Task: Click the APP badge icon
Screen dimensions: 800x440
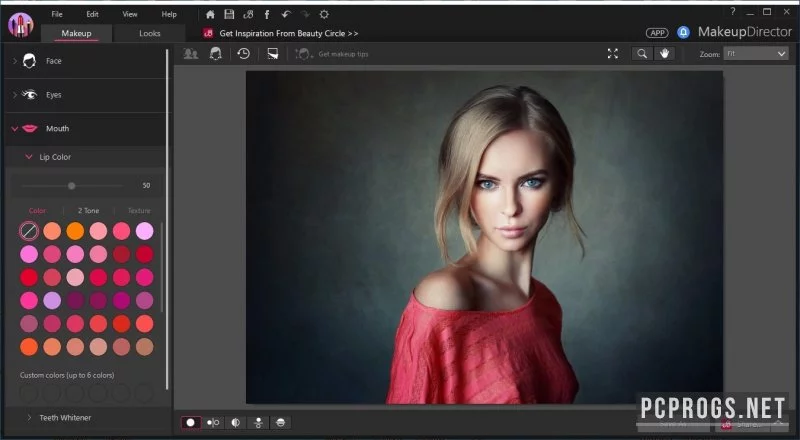Action: point(657,33)
